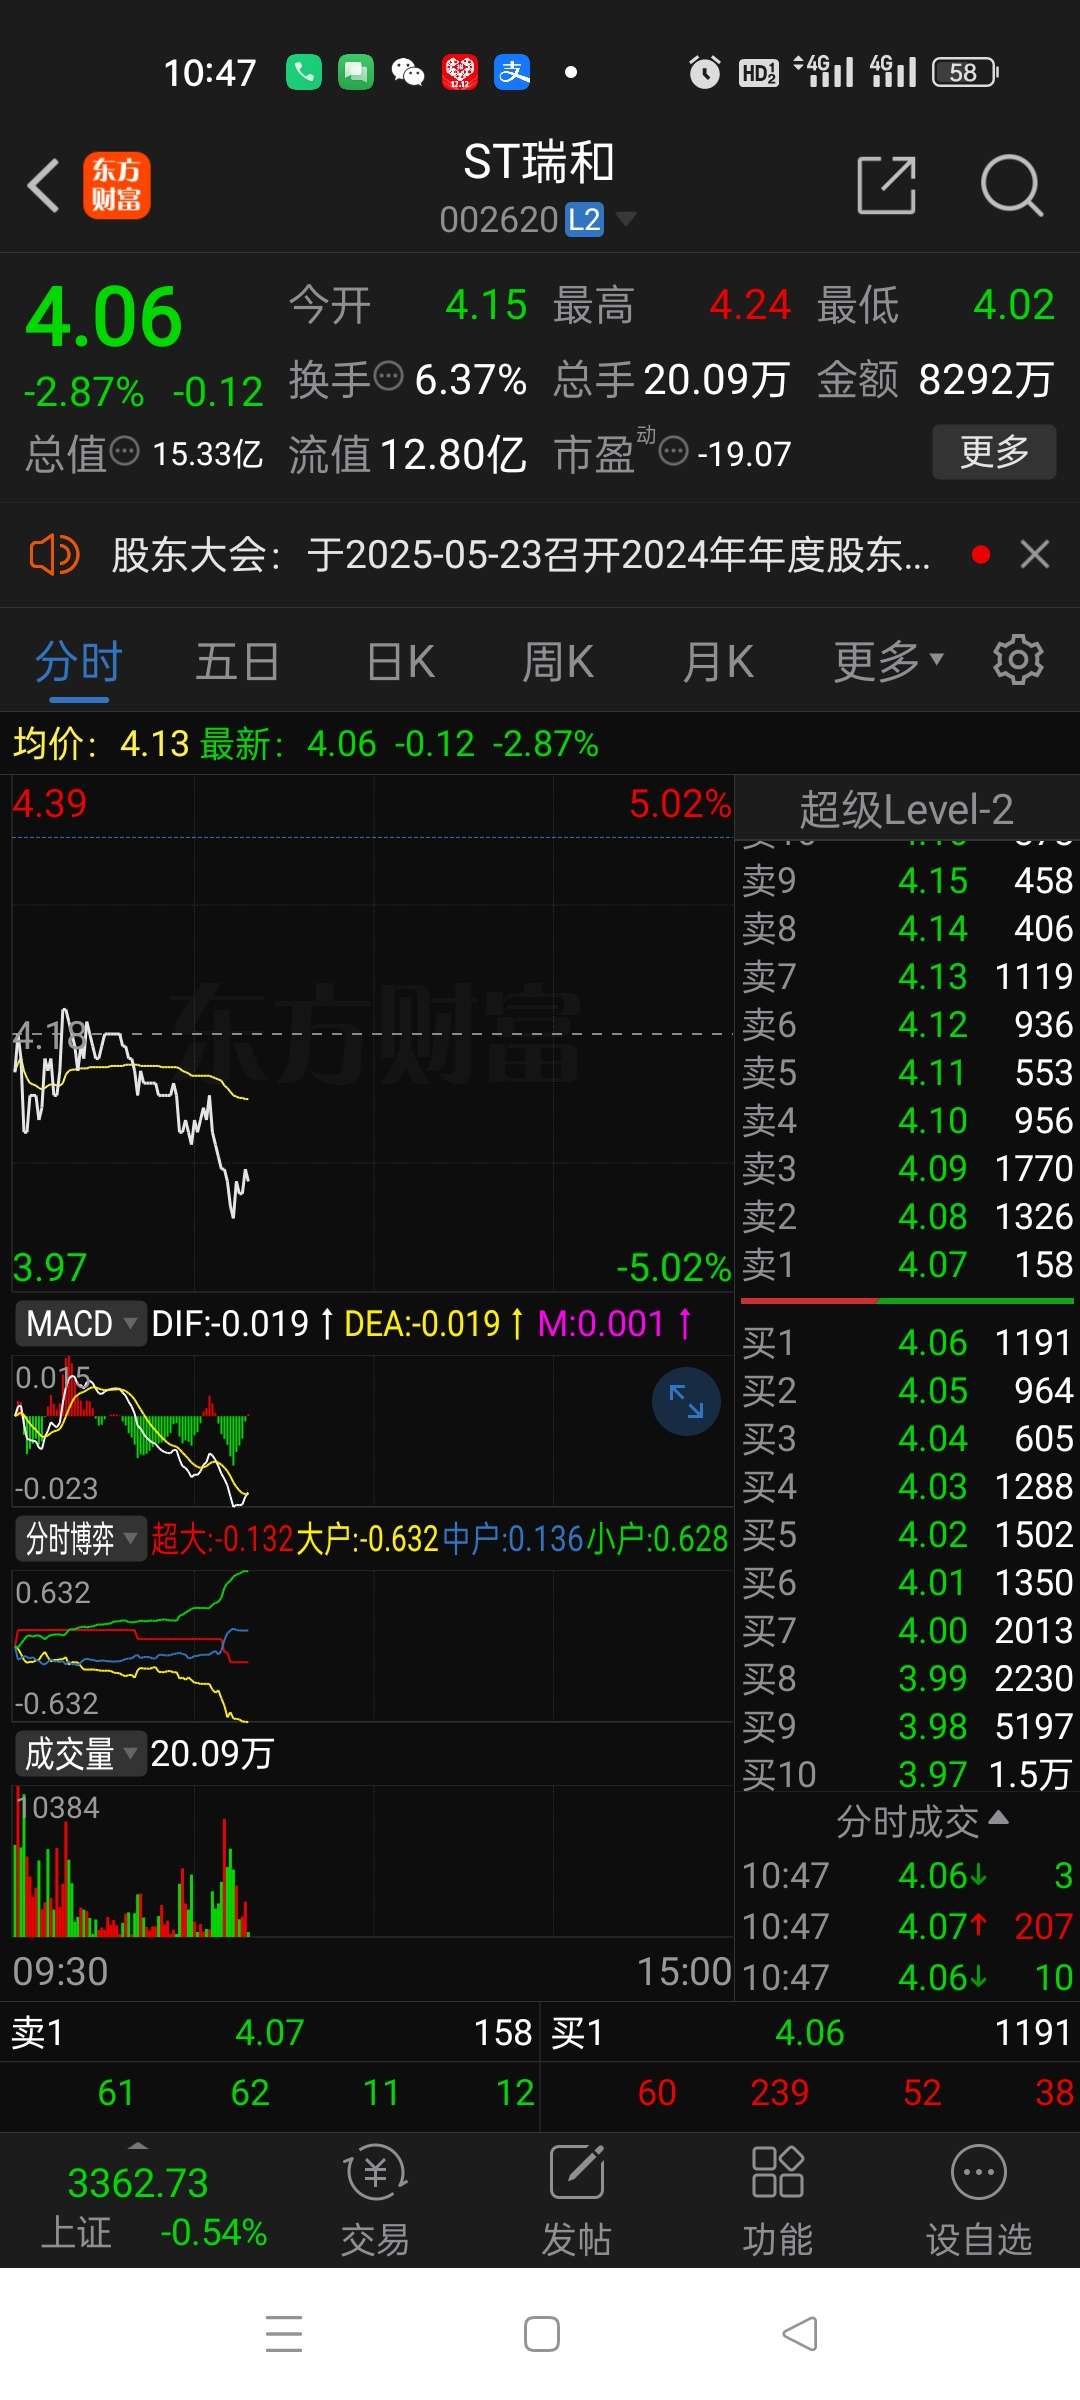Tap the speaker announcement icon
The height and width of the screenshot is (2400, 1080).
click(x=54, y=554)
